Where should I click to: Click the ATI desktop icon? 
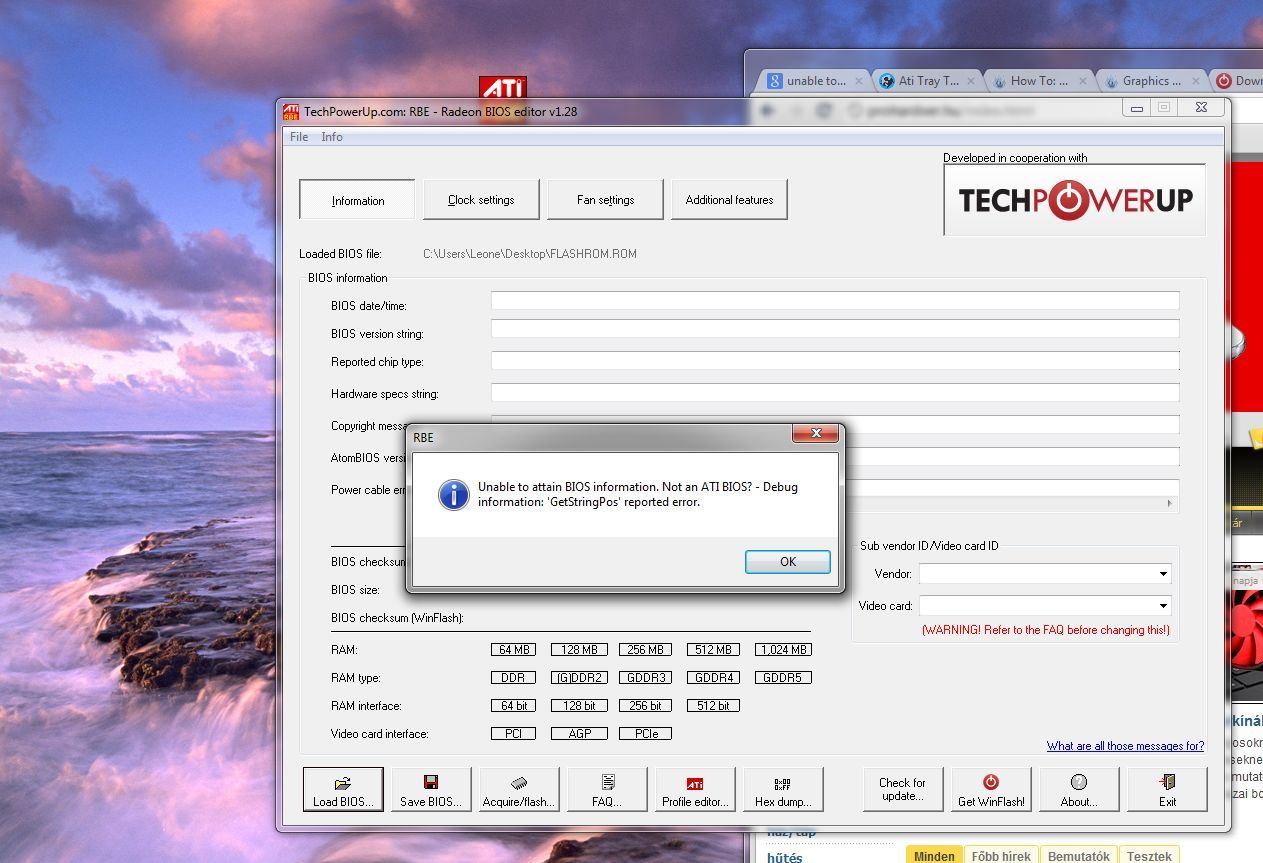coord(503,87)
